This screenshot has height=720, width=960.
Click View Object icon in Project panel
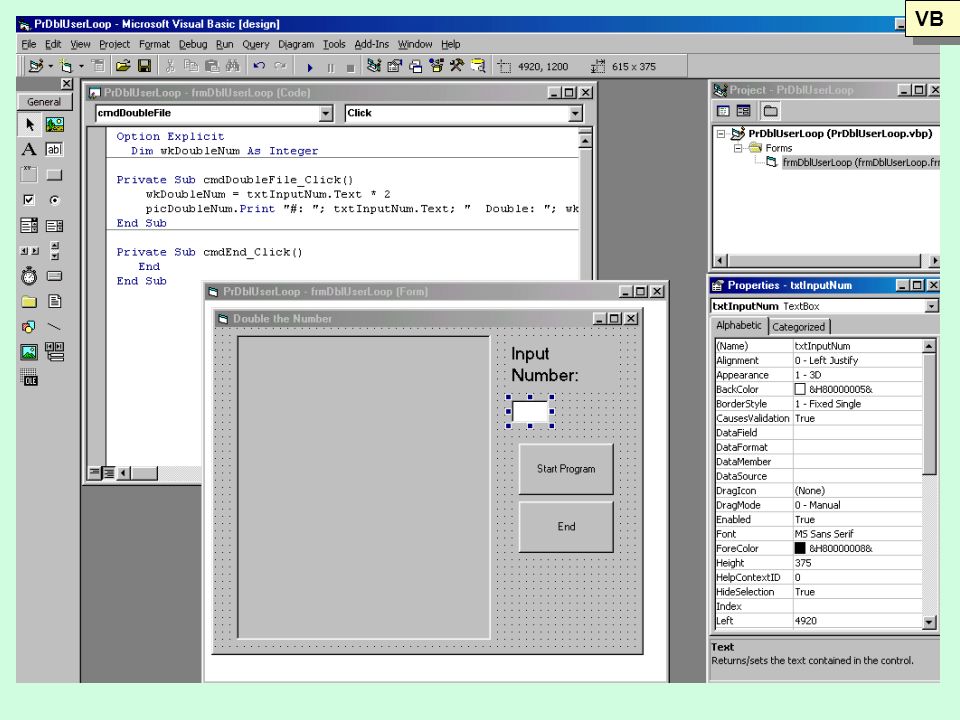coord(743,111)
